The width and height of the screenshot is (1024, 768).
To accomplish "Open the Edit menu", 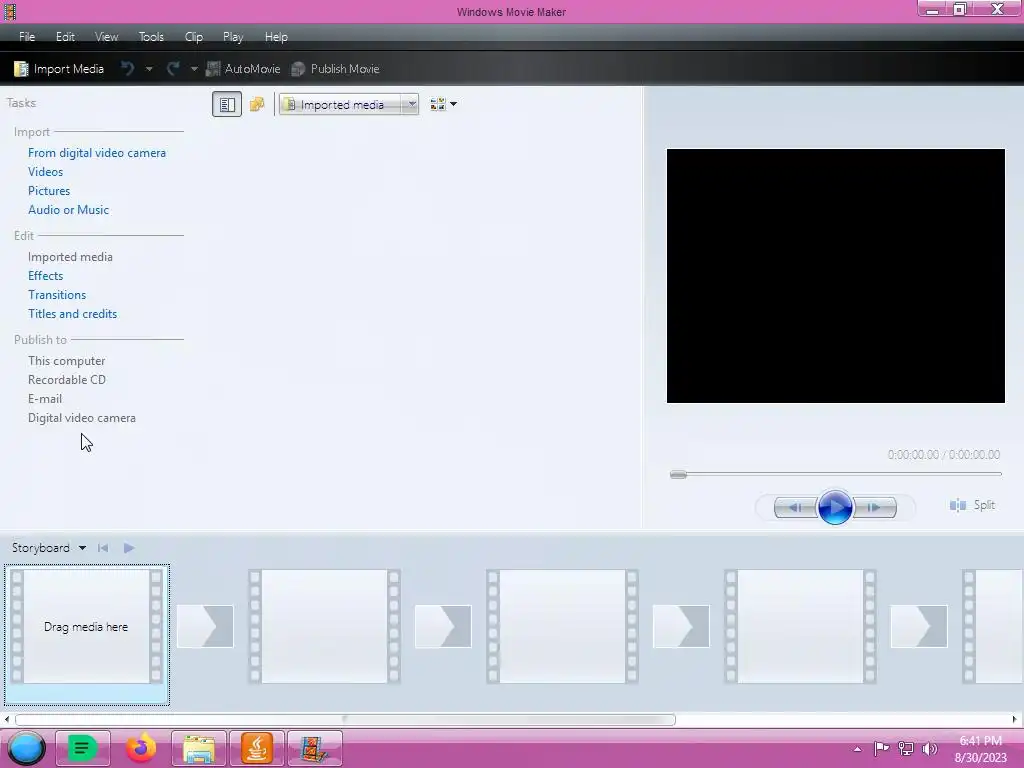I will (x=65, y=37).
